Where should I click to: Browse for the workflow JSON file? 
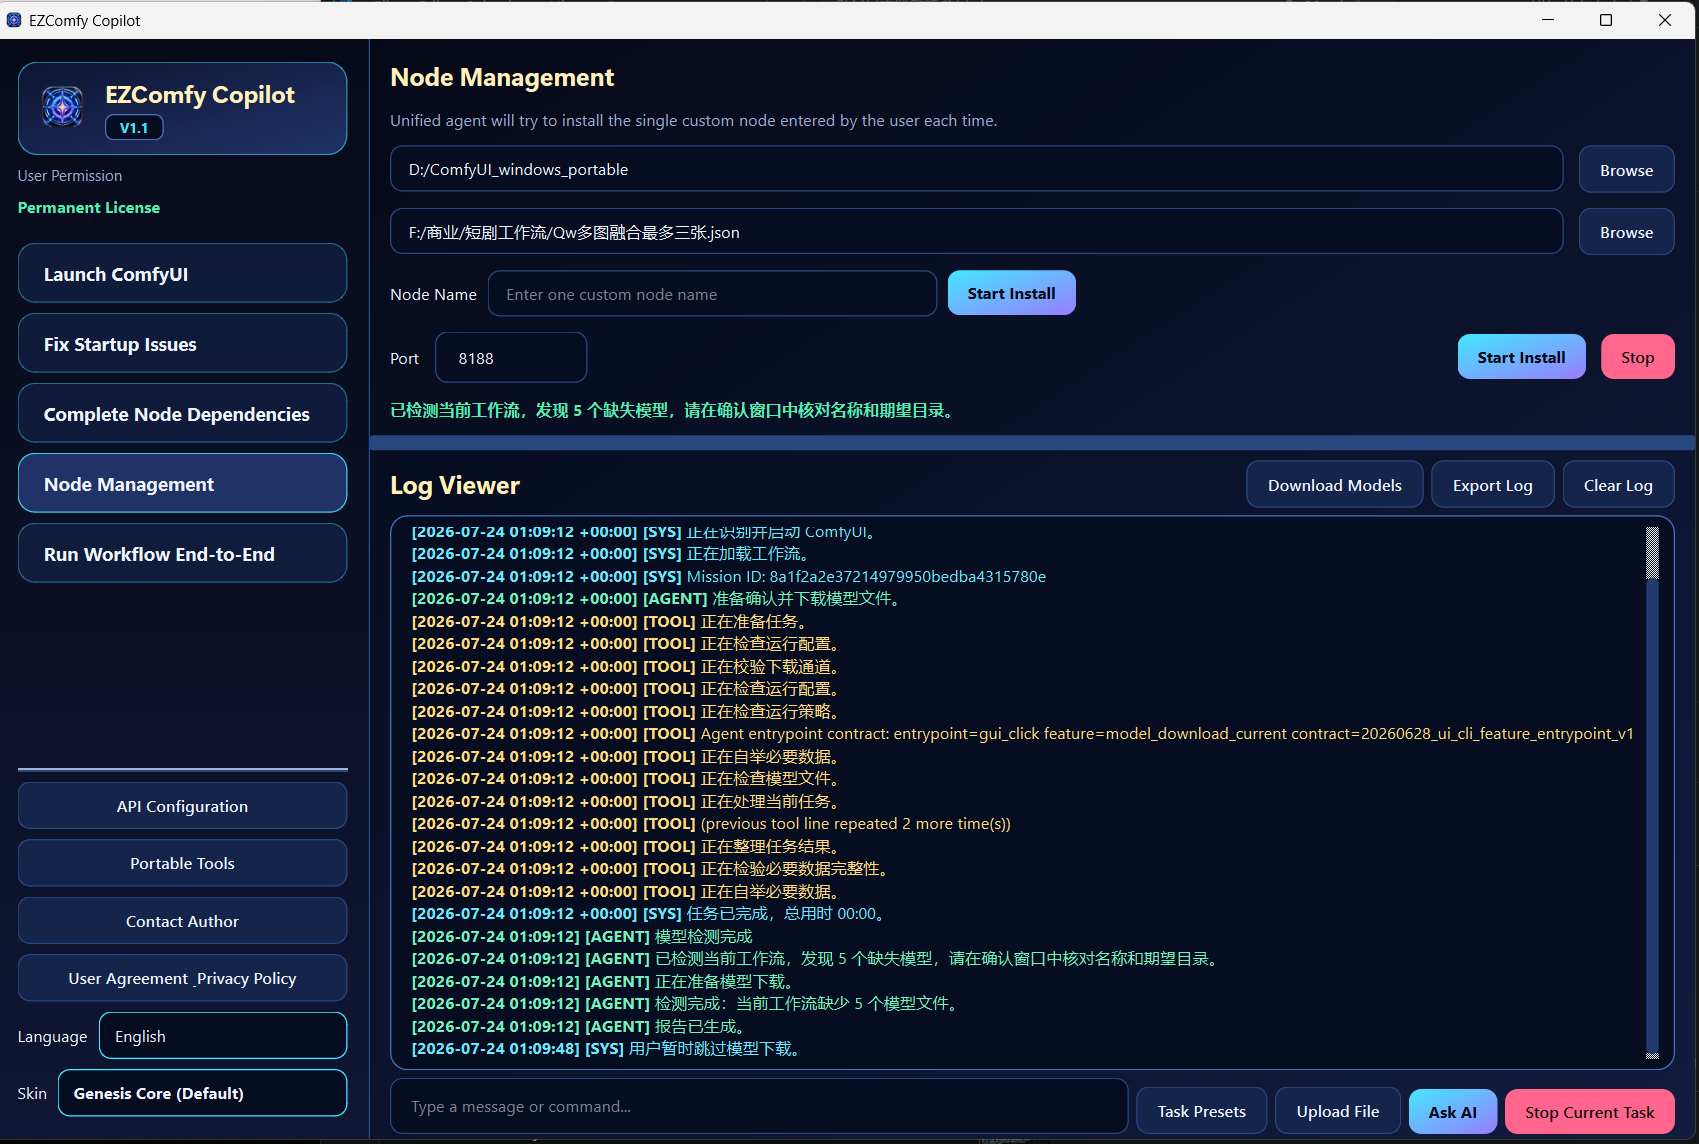(x=1626, y=232)
